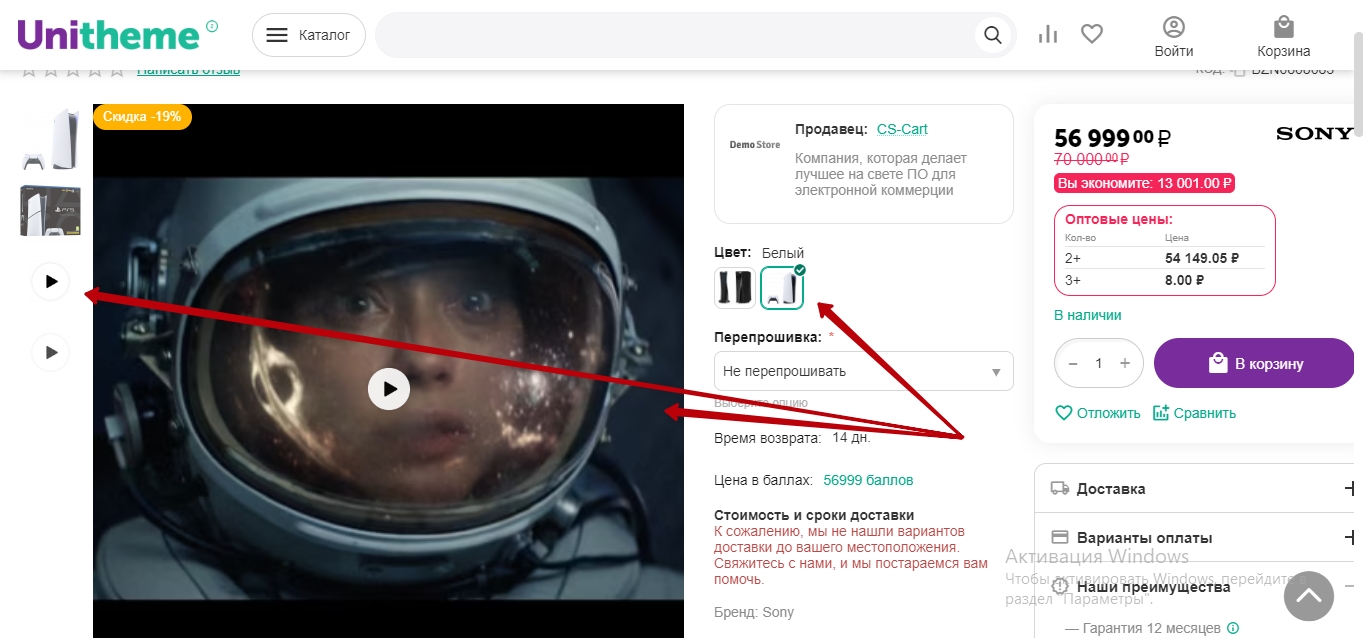Click the Оптовые цены heading
Image resolution: width=1363 pixels, height=638 pixels.
(1119, 219)
